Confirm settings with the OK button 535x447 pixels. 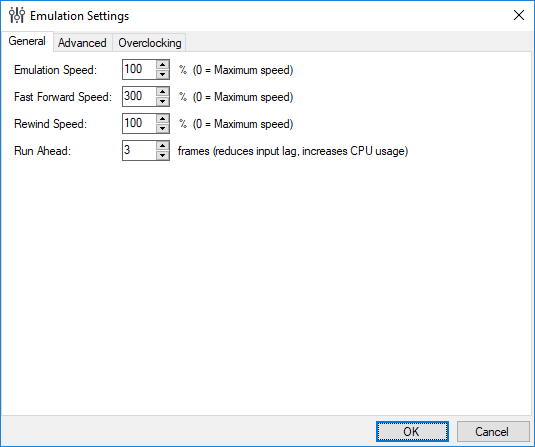pos(412,432)
